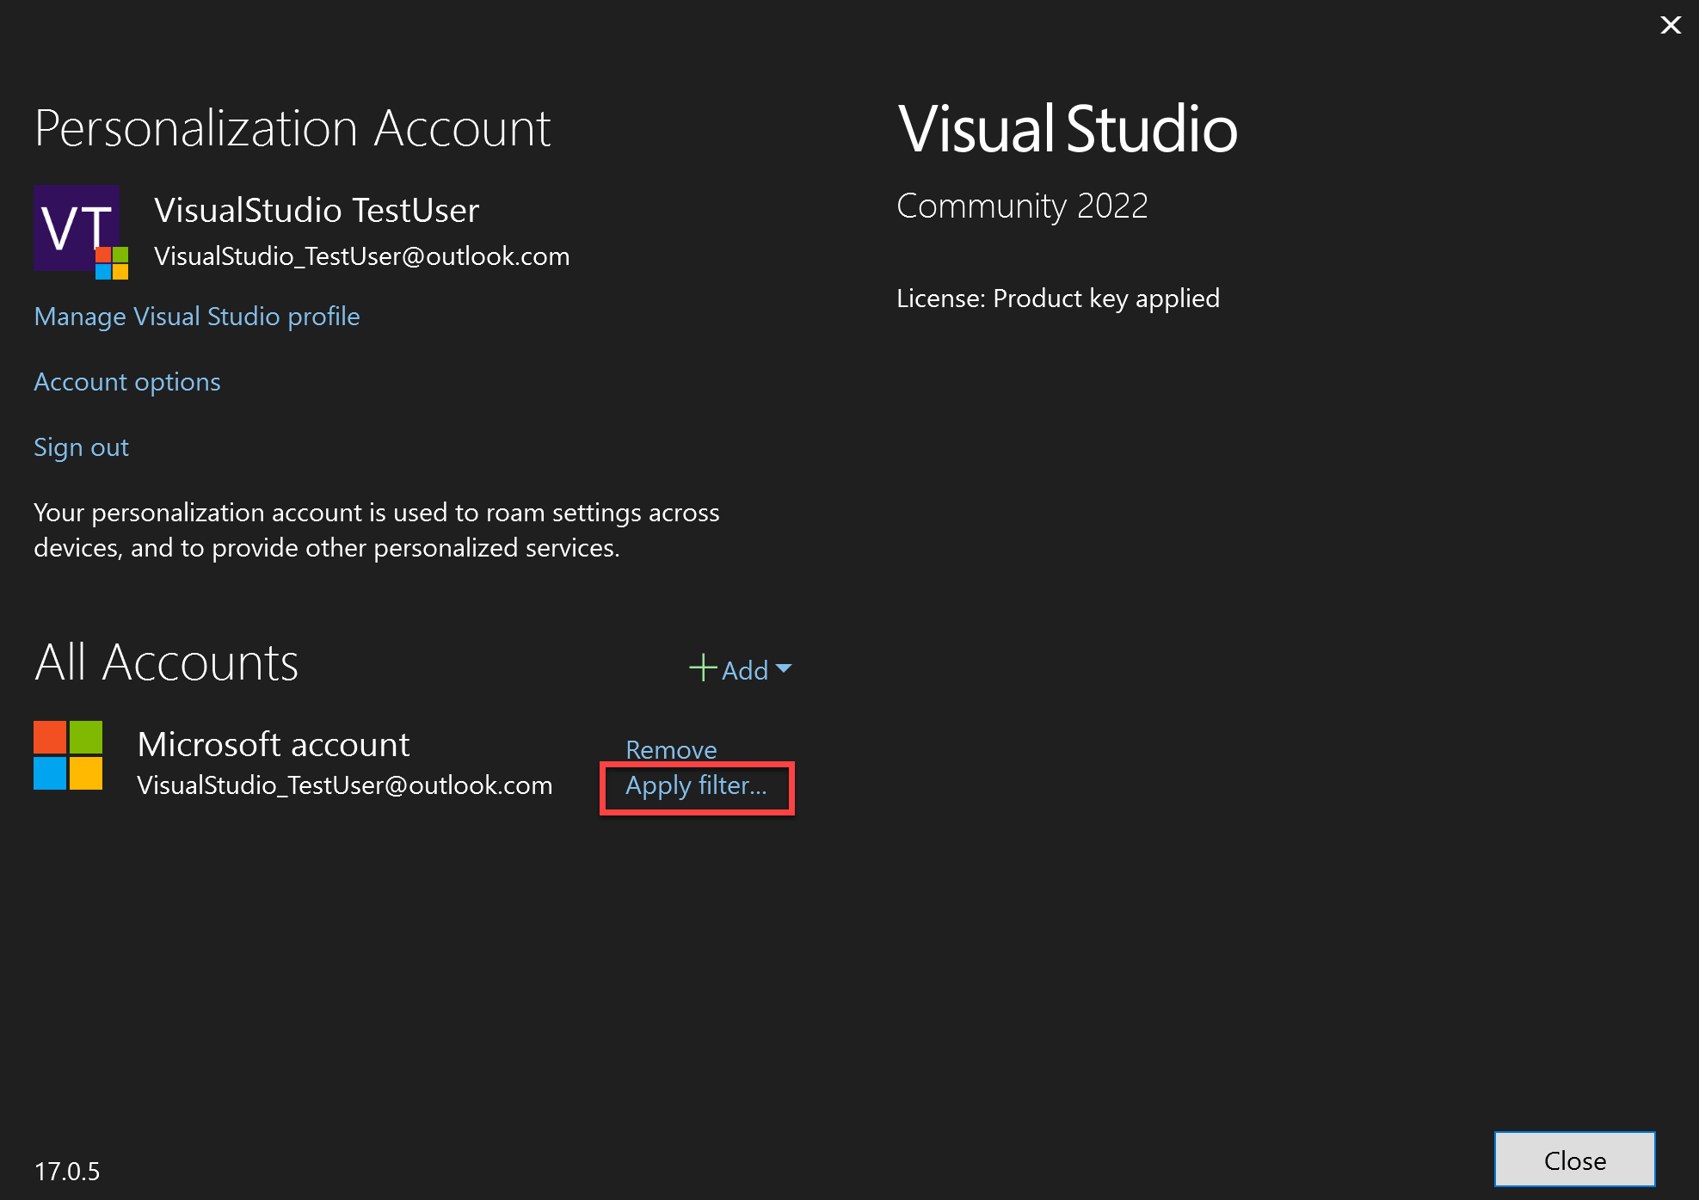Open Apply filter for the Microsoft account

coord(696,786)
